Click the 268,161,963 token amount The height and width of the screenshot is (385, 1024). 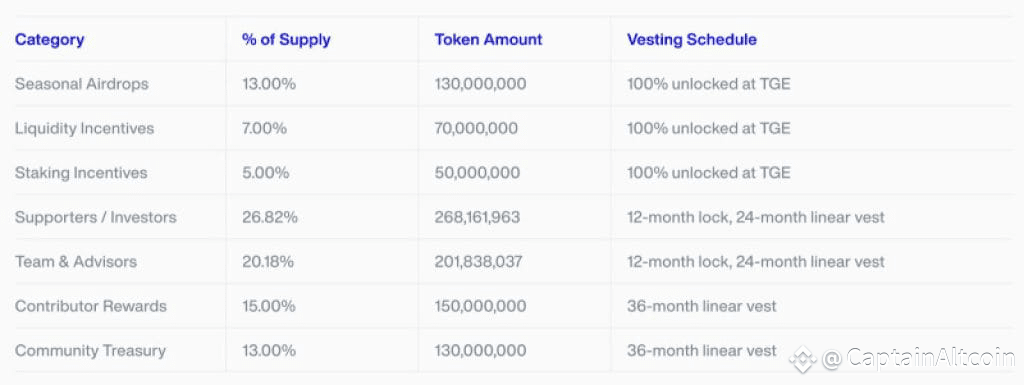[x=477, y=217]
